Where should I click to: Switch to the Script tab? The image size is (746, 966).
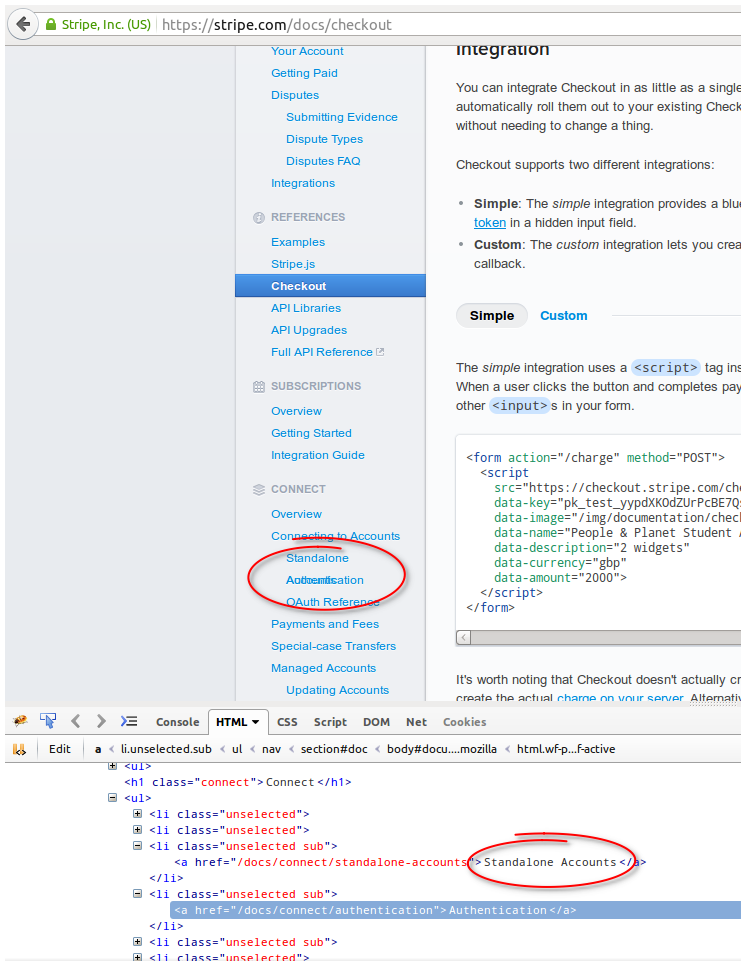point(330,722)
